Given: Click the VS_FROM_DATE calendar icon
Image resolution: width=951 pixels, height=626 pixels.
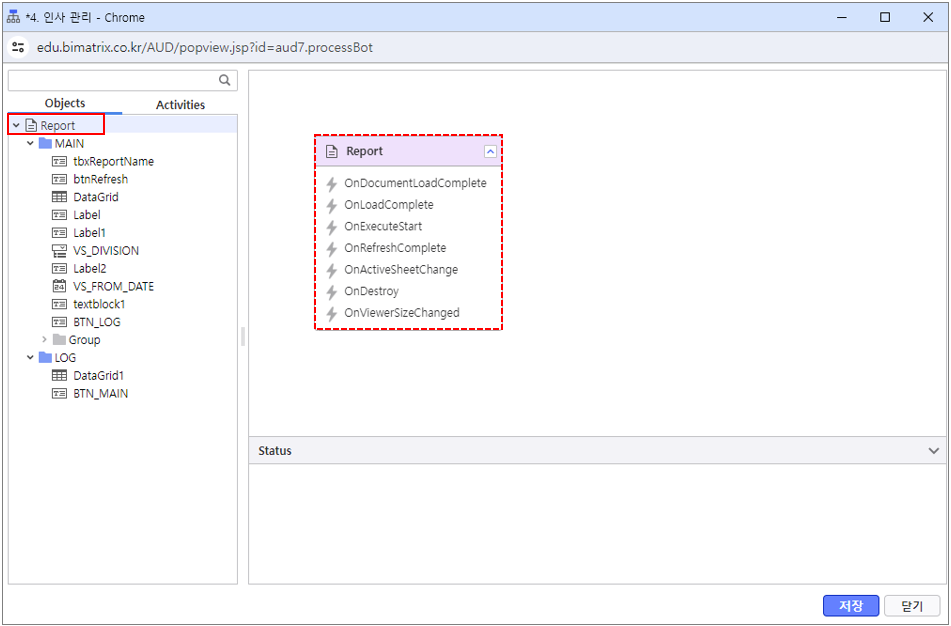Looking at the screenshot, I should pyautogui.click(x=59, y=286).
